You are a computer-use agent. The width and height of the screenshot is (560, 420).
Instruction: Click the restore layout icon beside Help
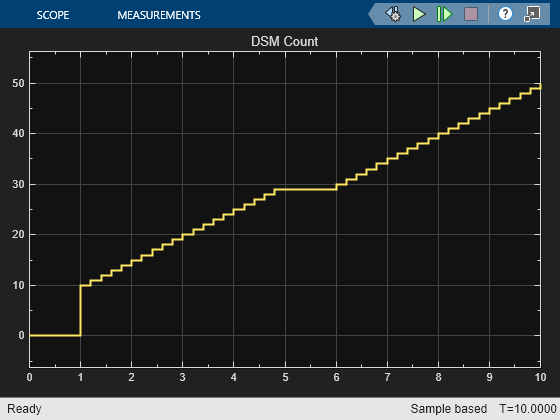(x=532, y=14)
